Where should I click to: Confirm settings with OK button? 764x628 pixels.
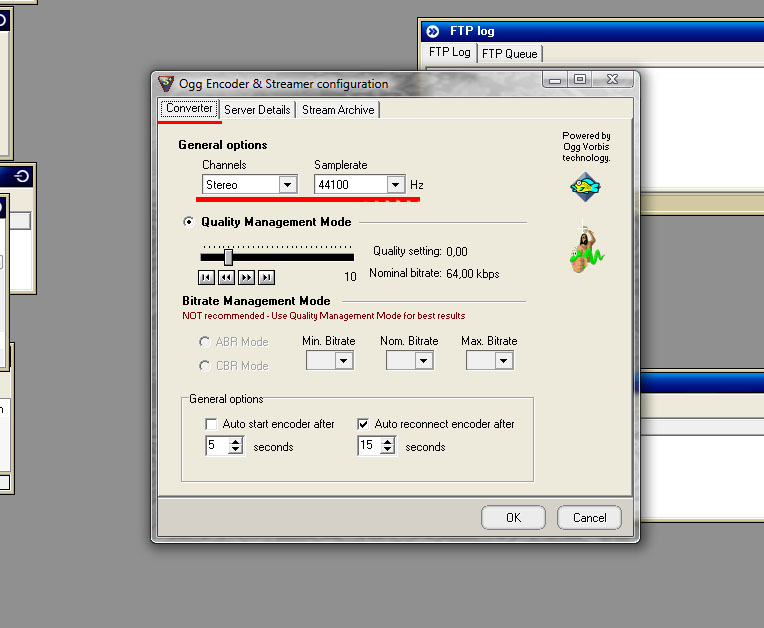coord(513,517)
